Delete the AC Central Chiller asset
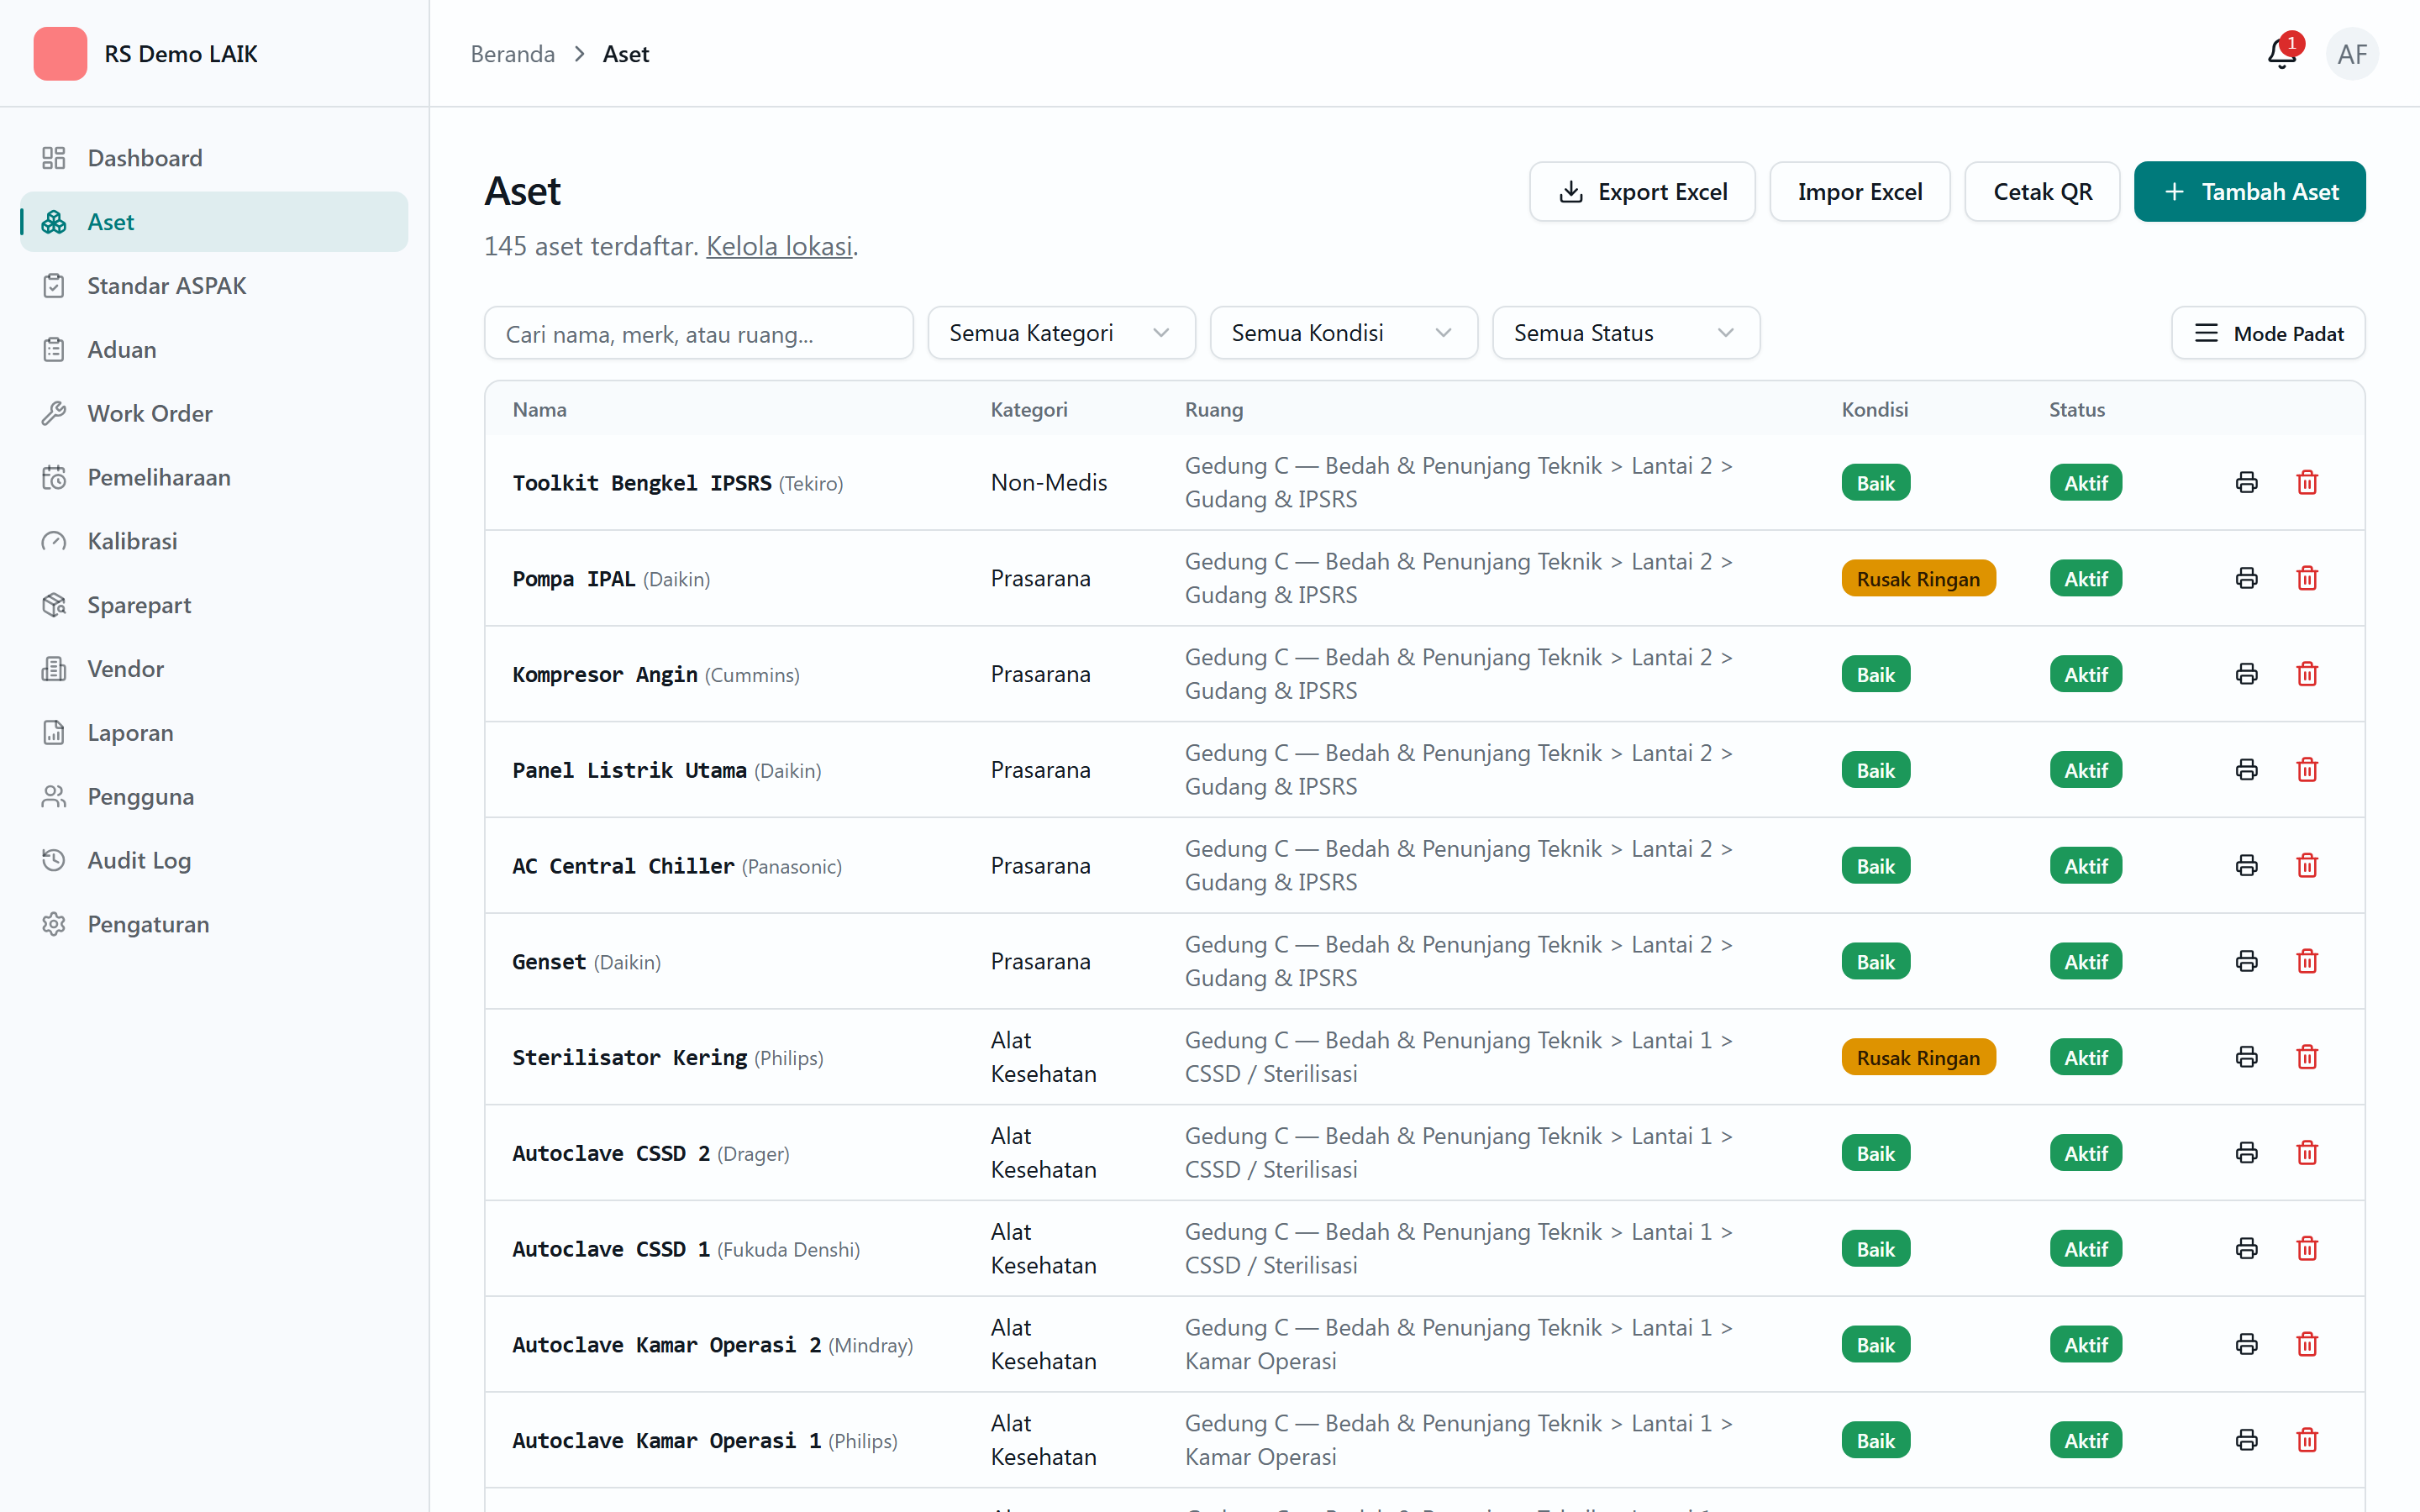2420x1512 pixels. (2307, 866)
